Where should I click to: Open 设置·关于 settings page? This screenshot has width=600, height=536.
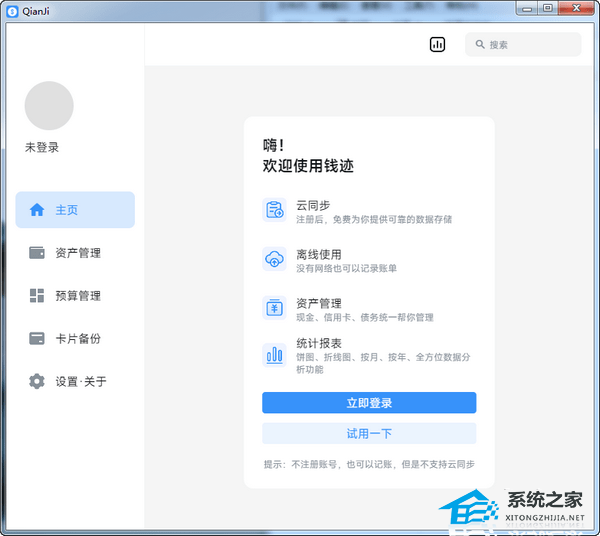point(75,381)
